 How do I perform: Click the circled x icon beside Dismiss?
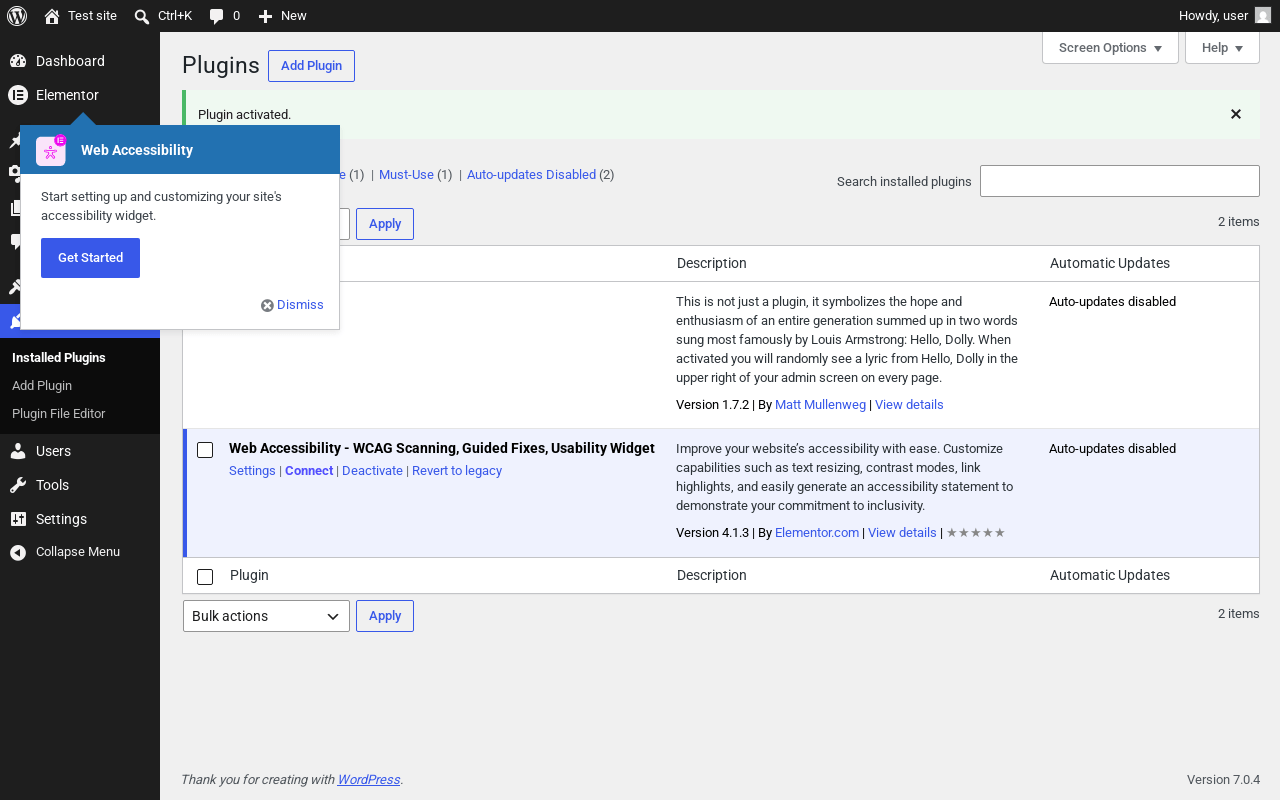pyautogui.click(x=267, y=305)
